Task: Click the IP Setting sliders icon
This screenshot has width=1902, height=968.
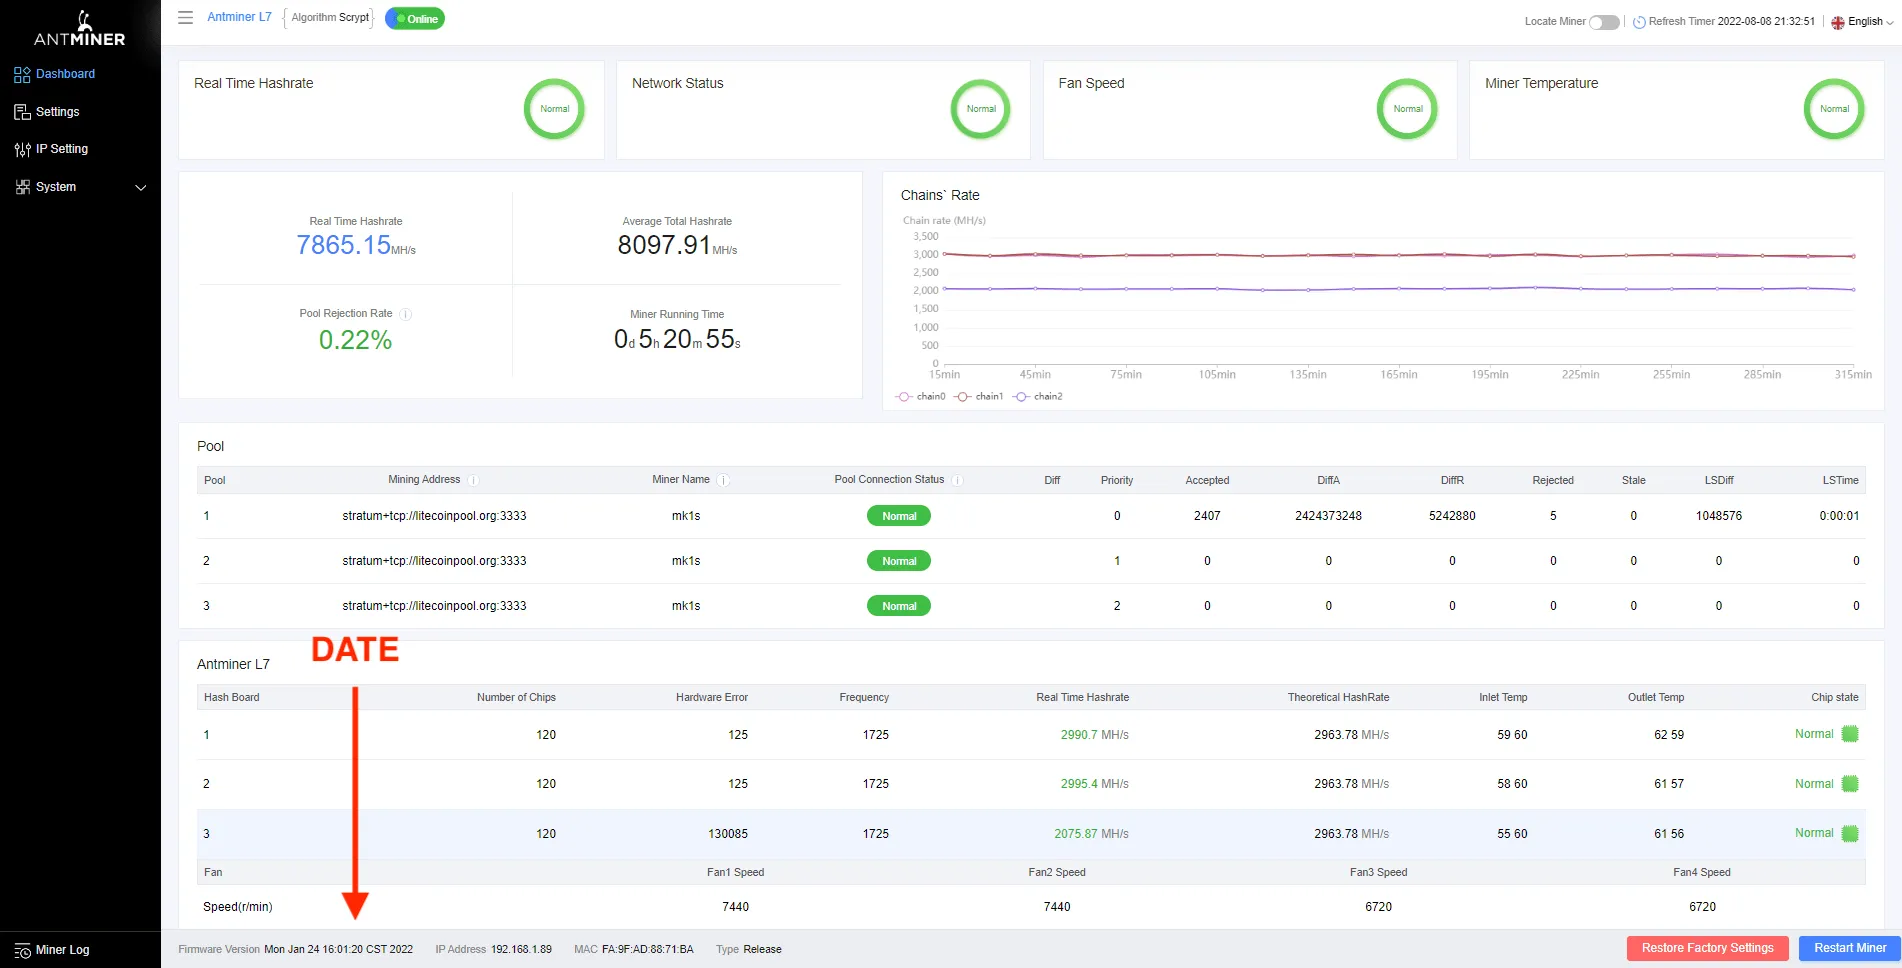Action: coord(22,149)
